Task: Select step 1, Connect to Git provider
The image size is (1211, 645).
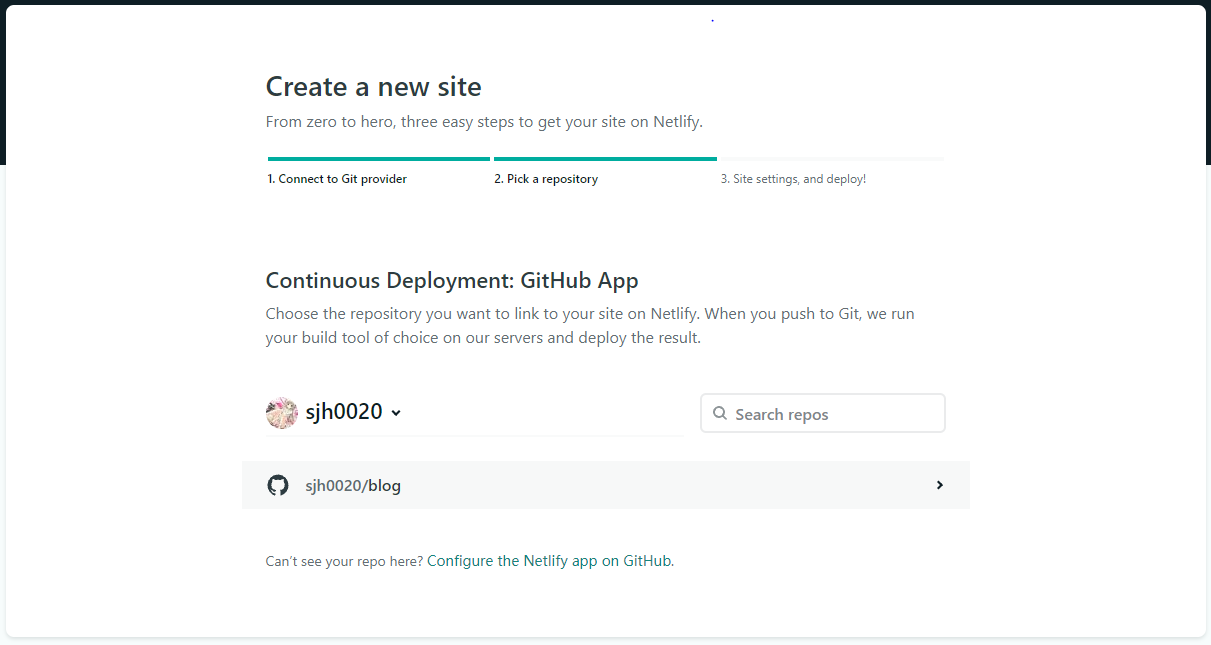Action: (336, 178)
